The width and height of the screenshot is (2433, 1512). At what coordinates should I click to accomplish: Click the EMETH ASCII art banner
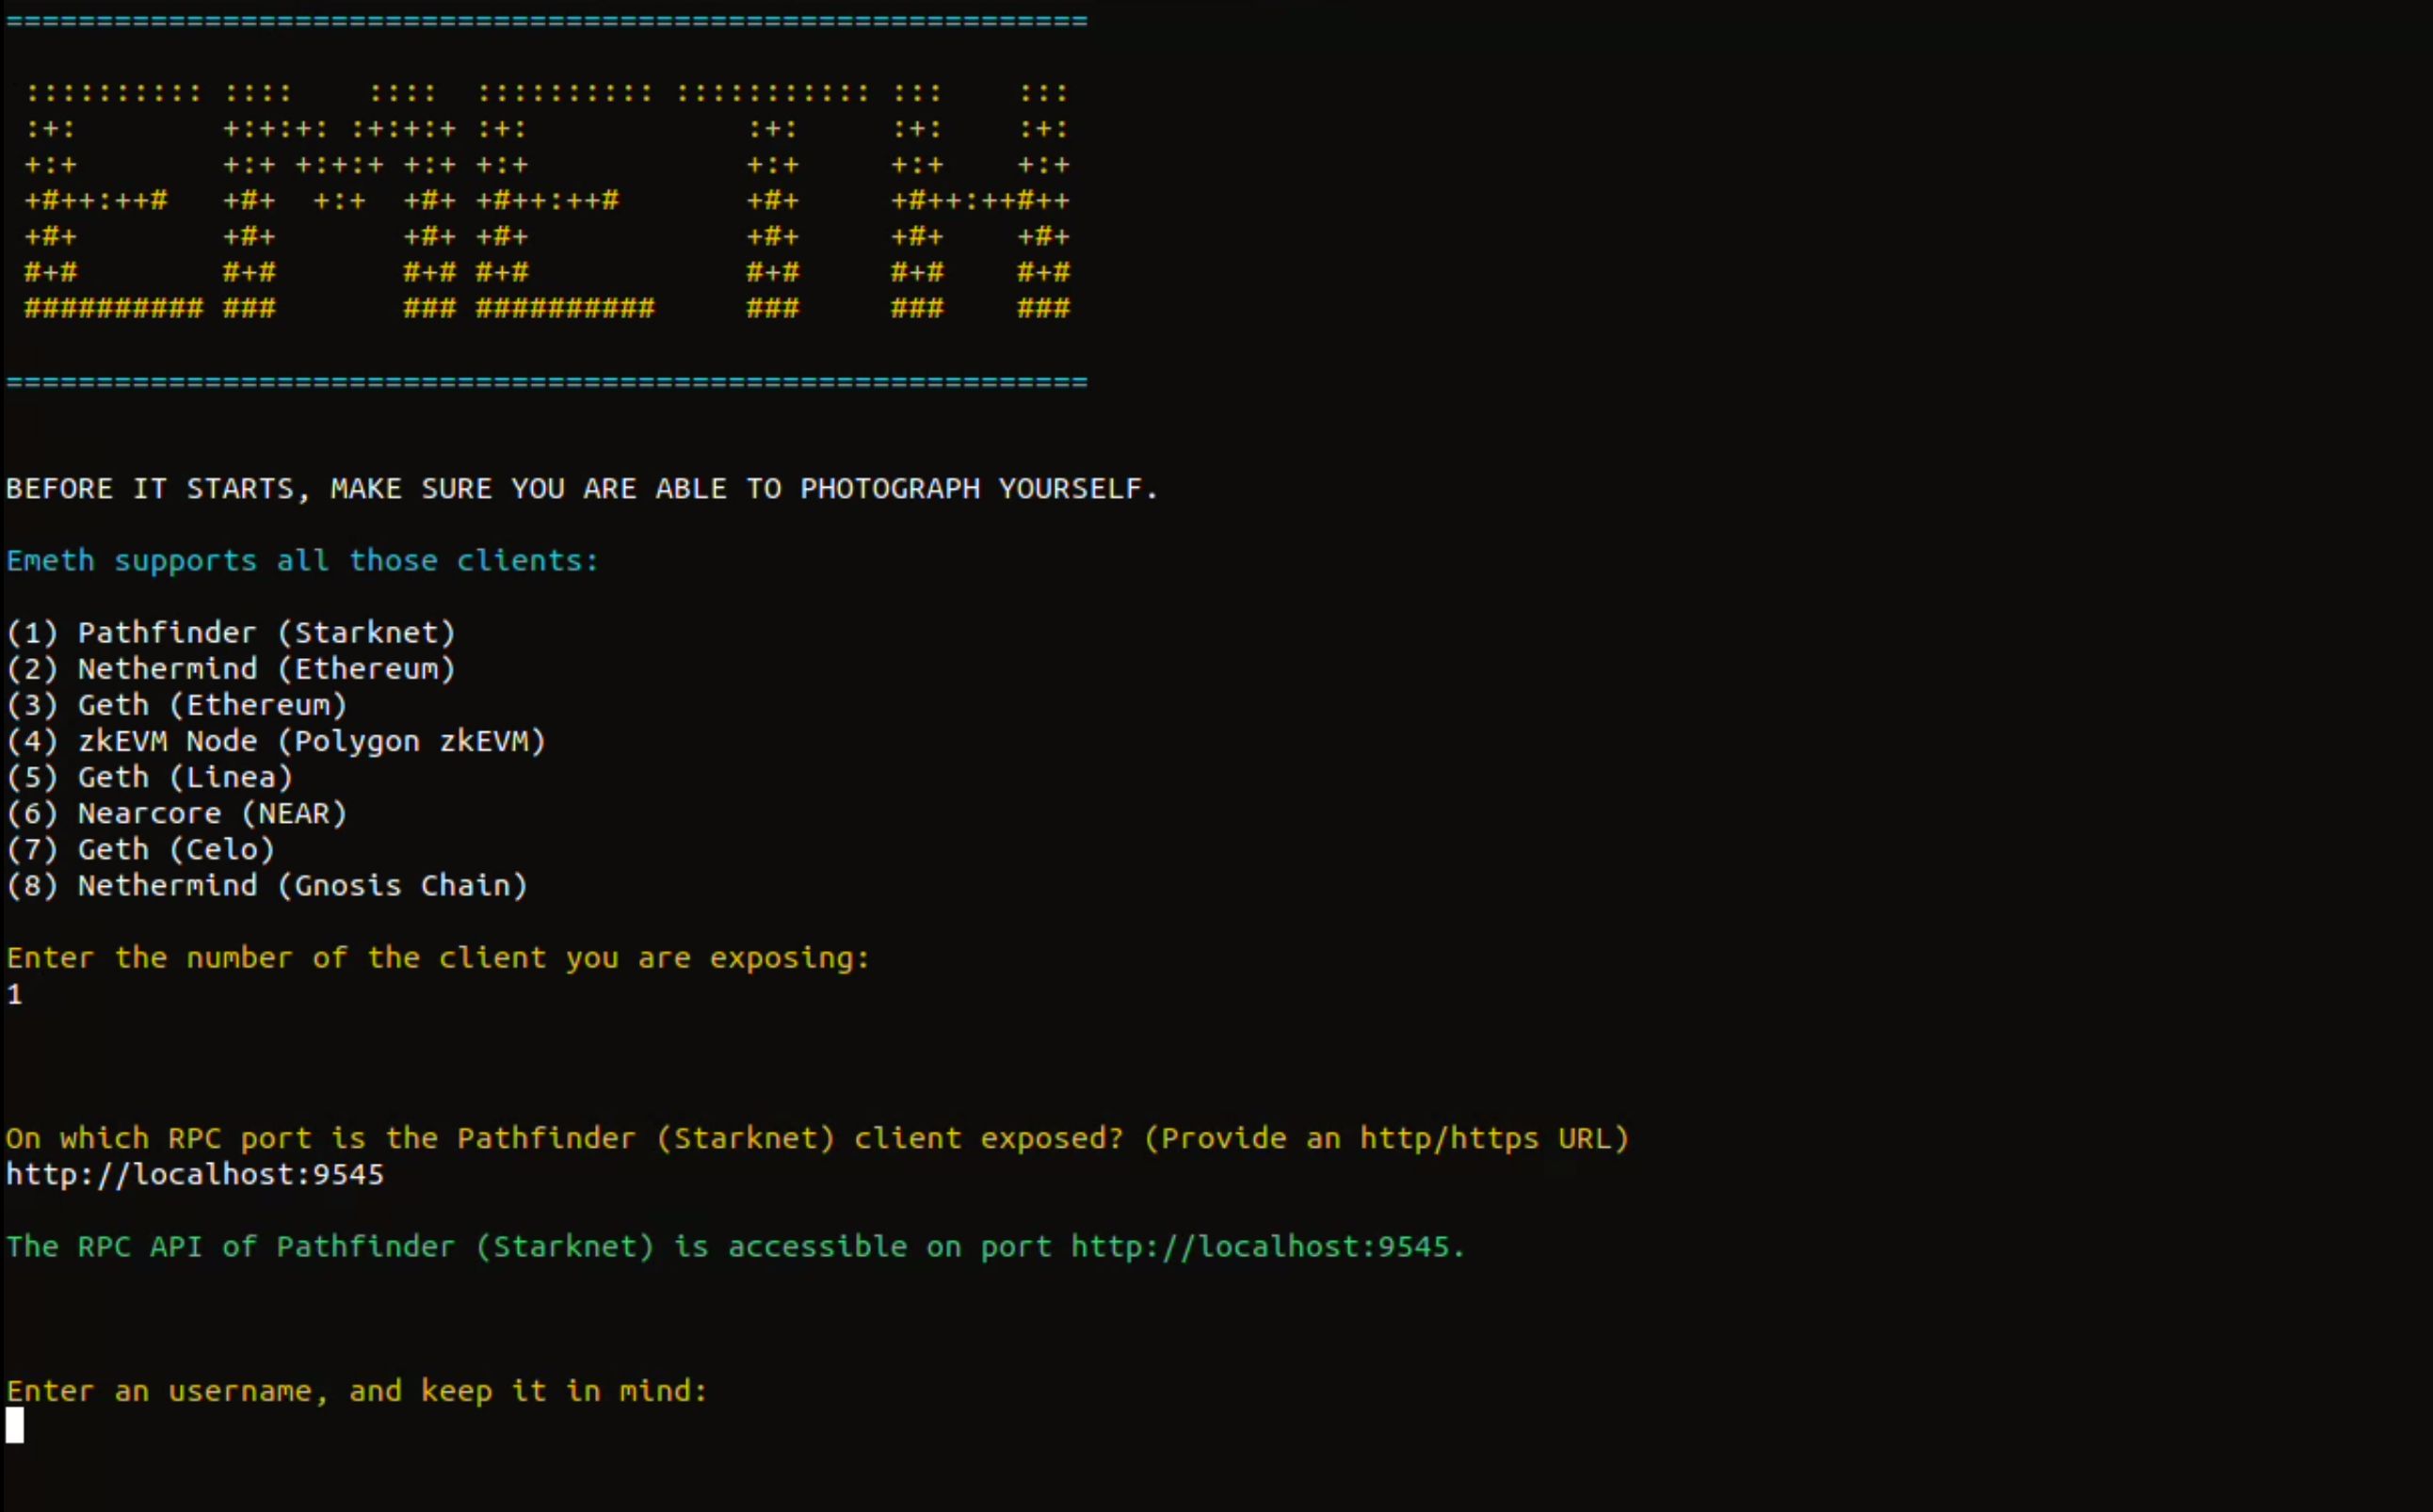(x=547, y=200)
